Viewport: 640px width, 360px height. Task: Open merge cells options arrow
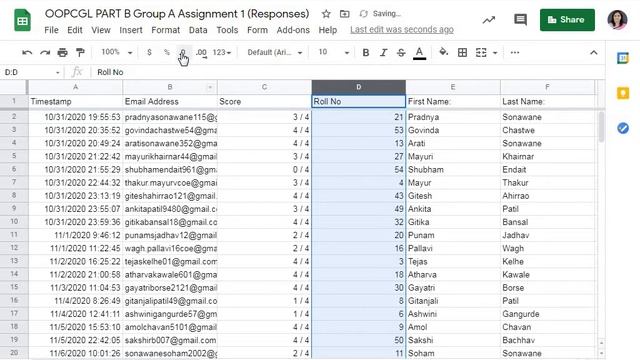[x=495, y=53]
